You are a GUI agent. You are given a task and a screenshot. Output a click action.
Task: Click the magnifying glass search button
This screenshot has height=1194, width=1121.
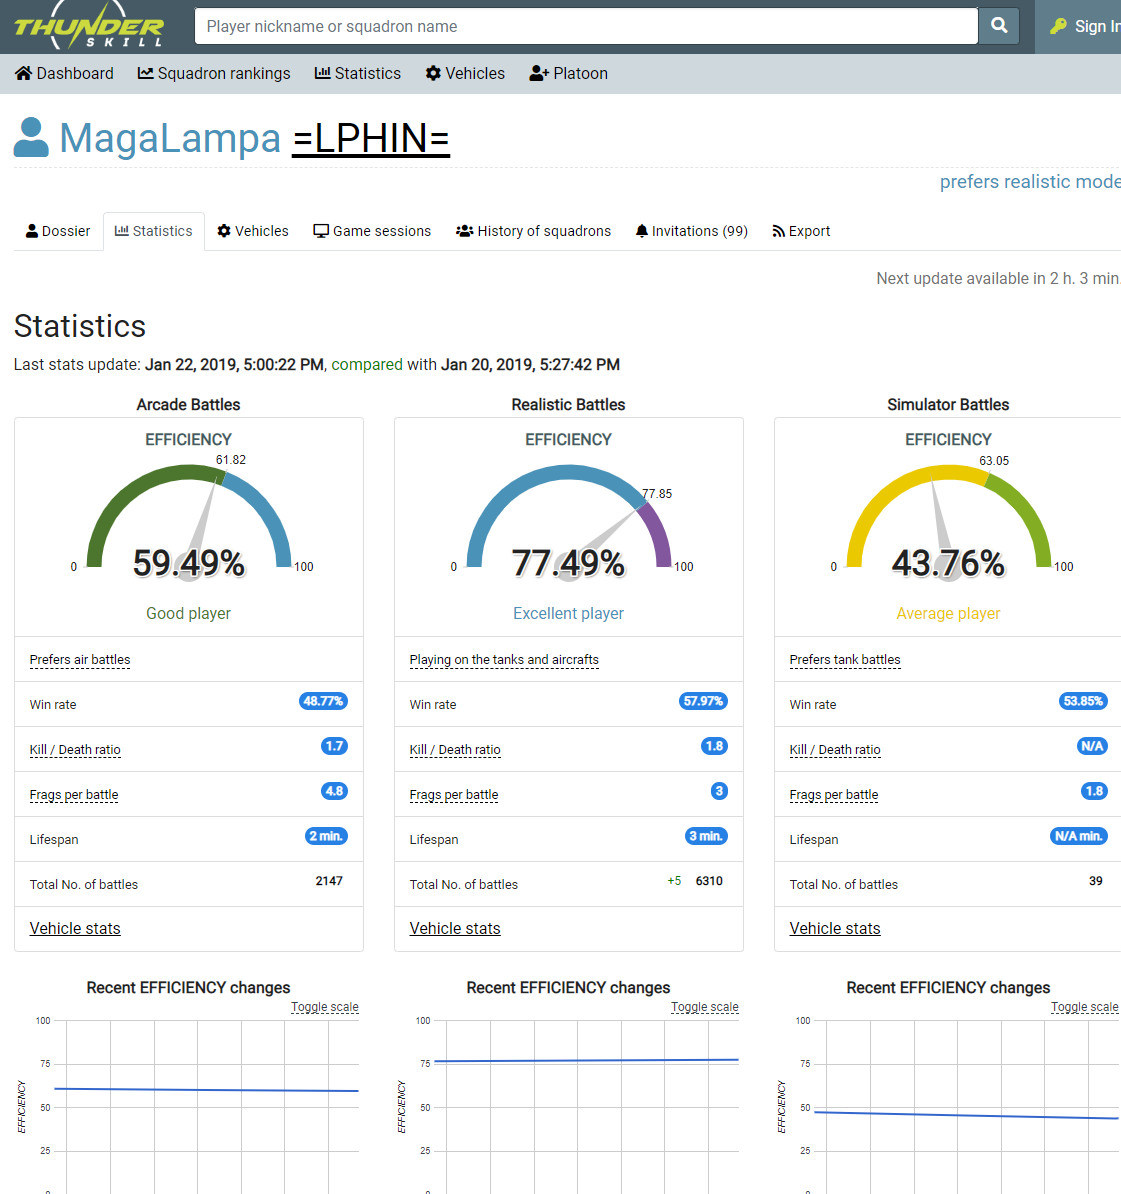(x=999, y=26)
